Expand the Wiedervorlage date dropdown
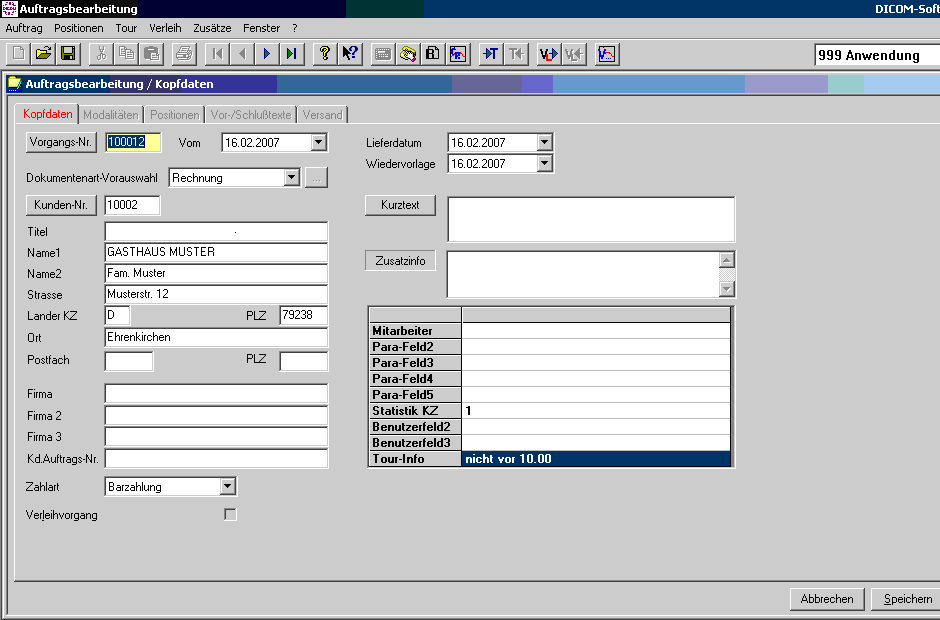 click(x=544, y=164)
